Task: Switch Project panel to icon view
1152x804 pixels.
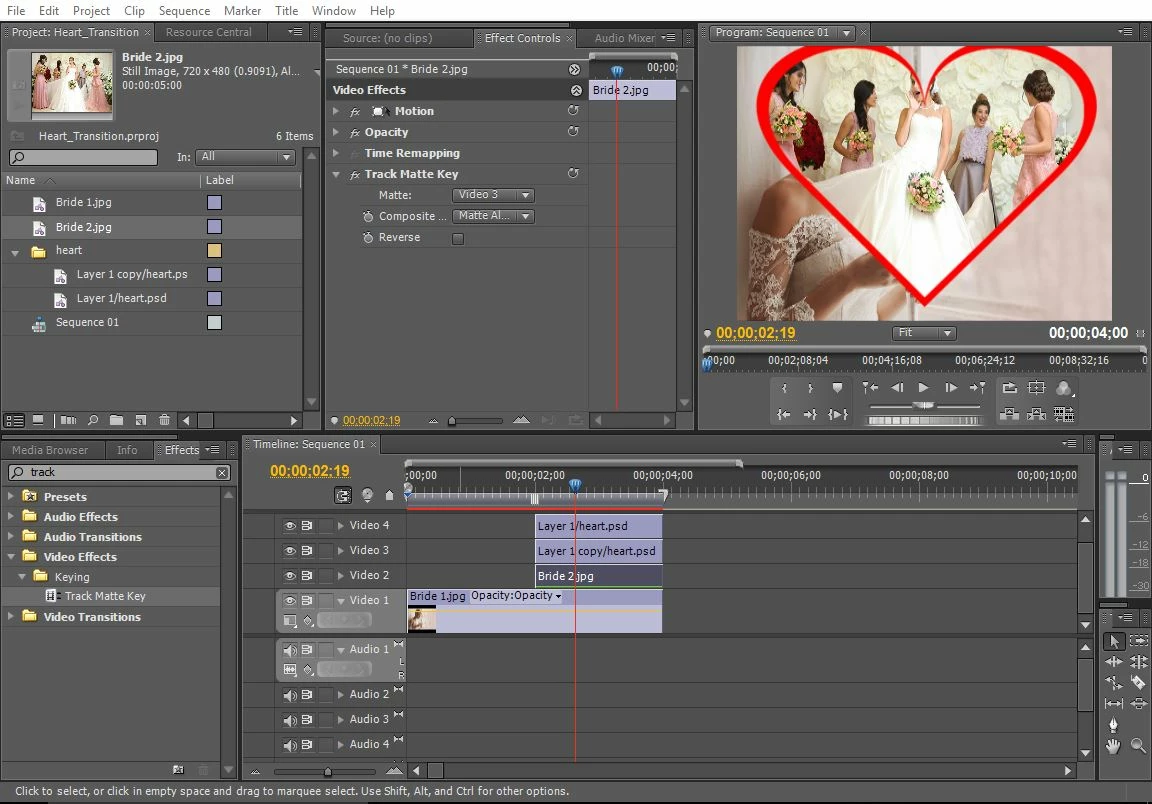Action: pos(38,420)
